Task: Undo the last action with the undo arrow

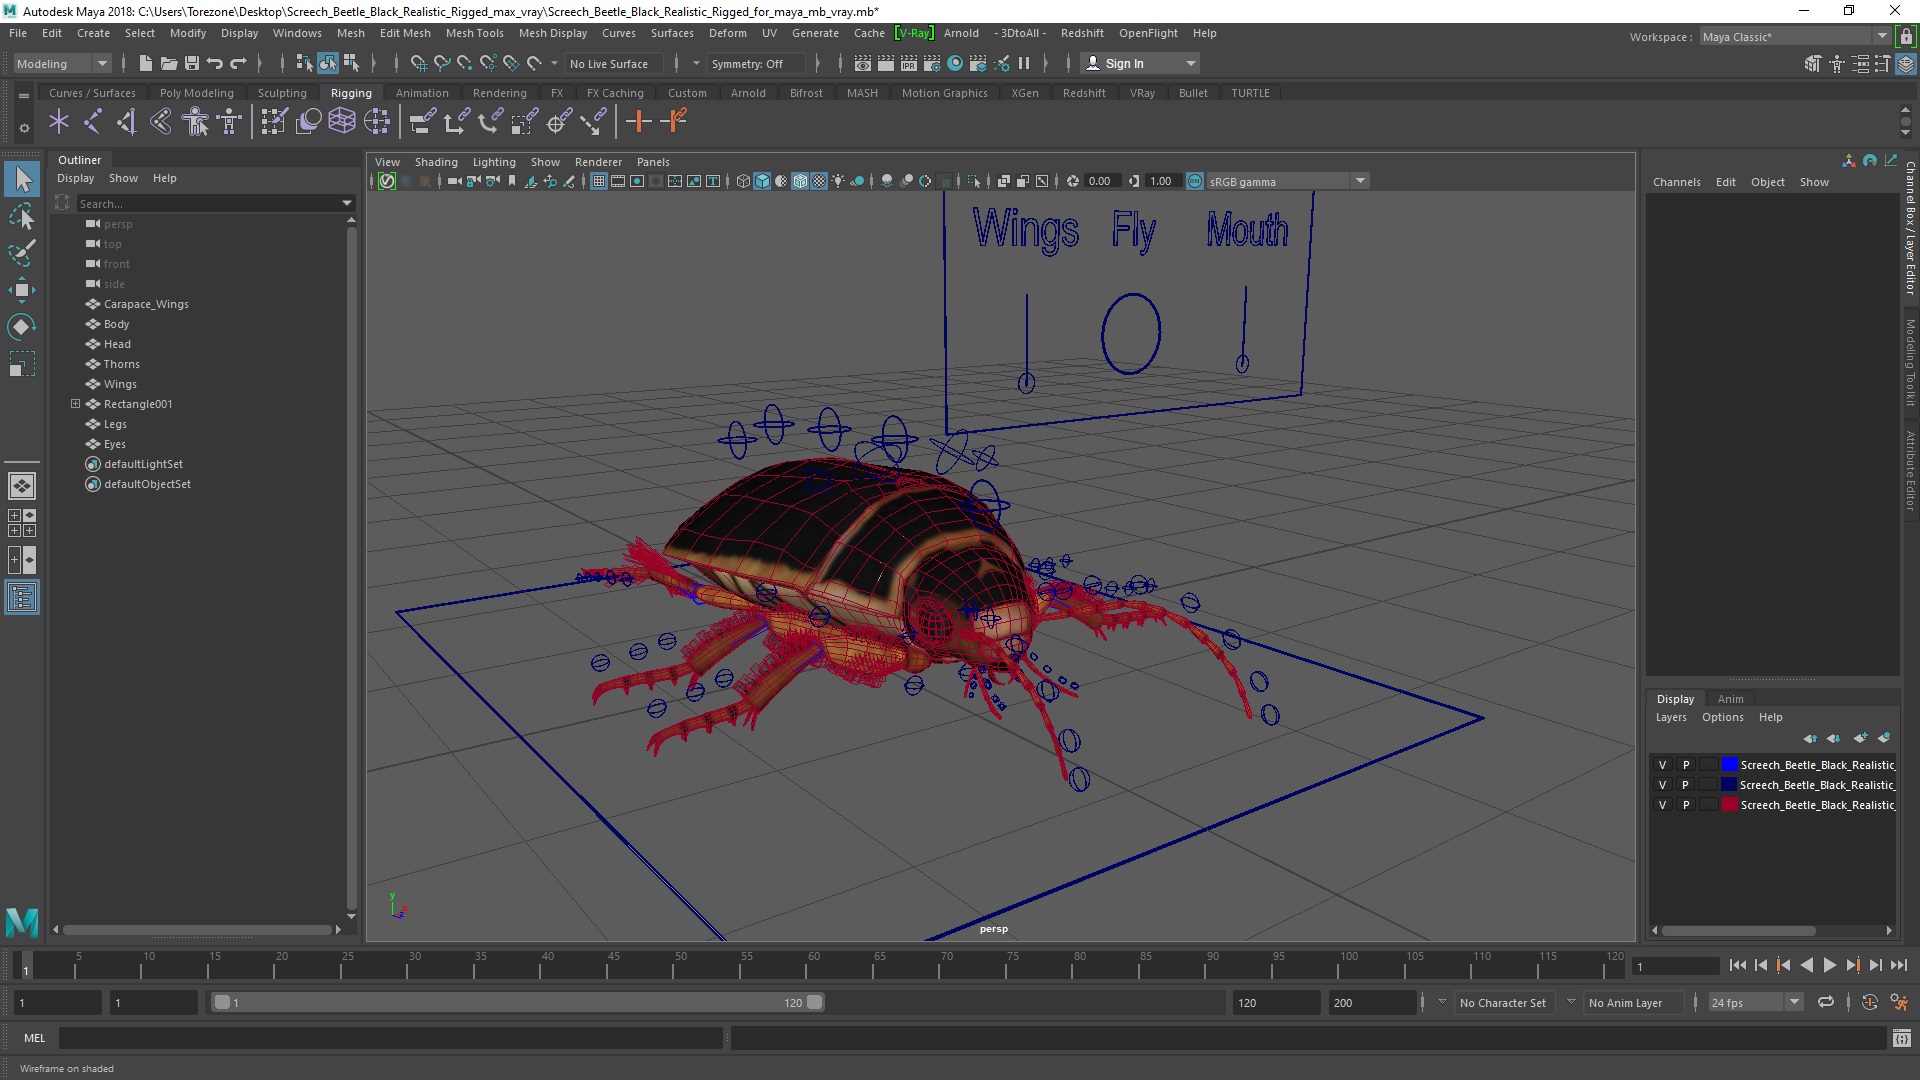Action: click(215, 63)
